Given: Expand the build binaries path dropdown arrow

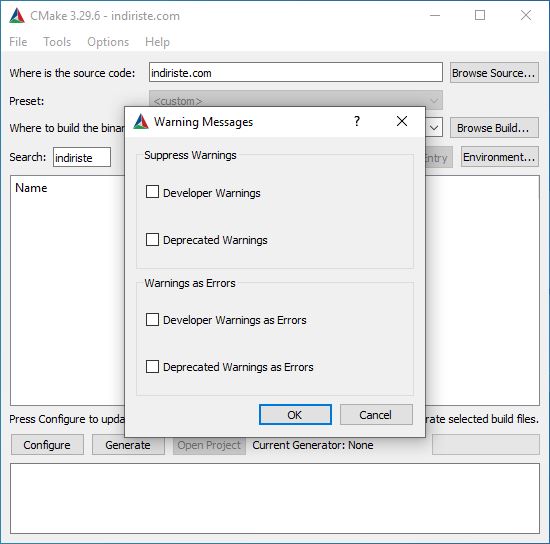Looking at the screenshot, I should pos(434,128).
